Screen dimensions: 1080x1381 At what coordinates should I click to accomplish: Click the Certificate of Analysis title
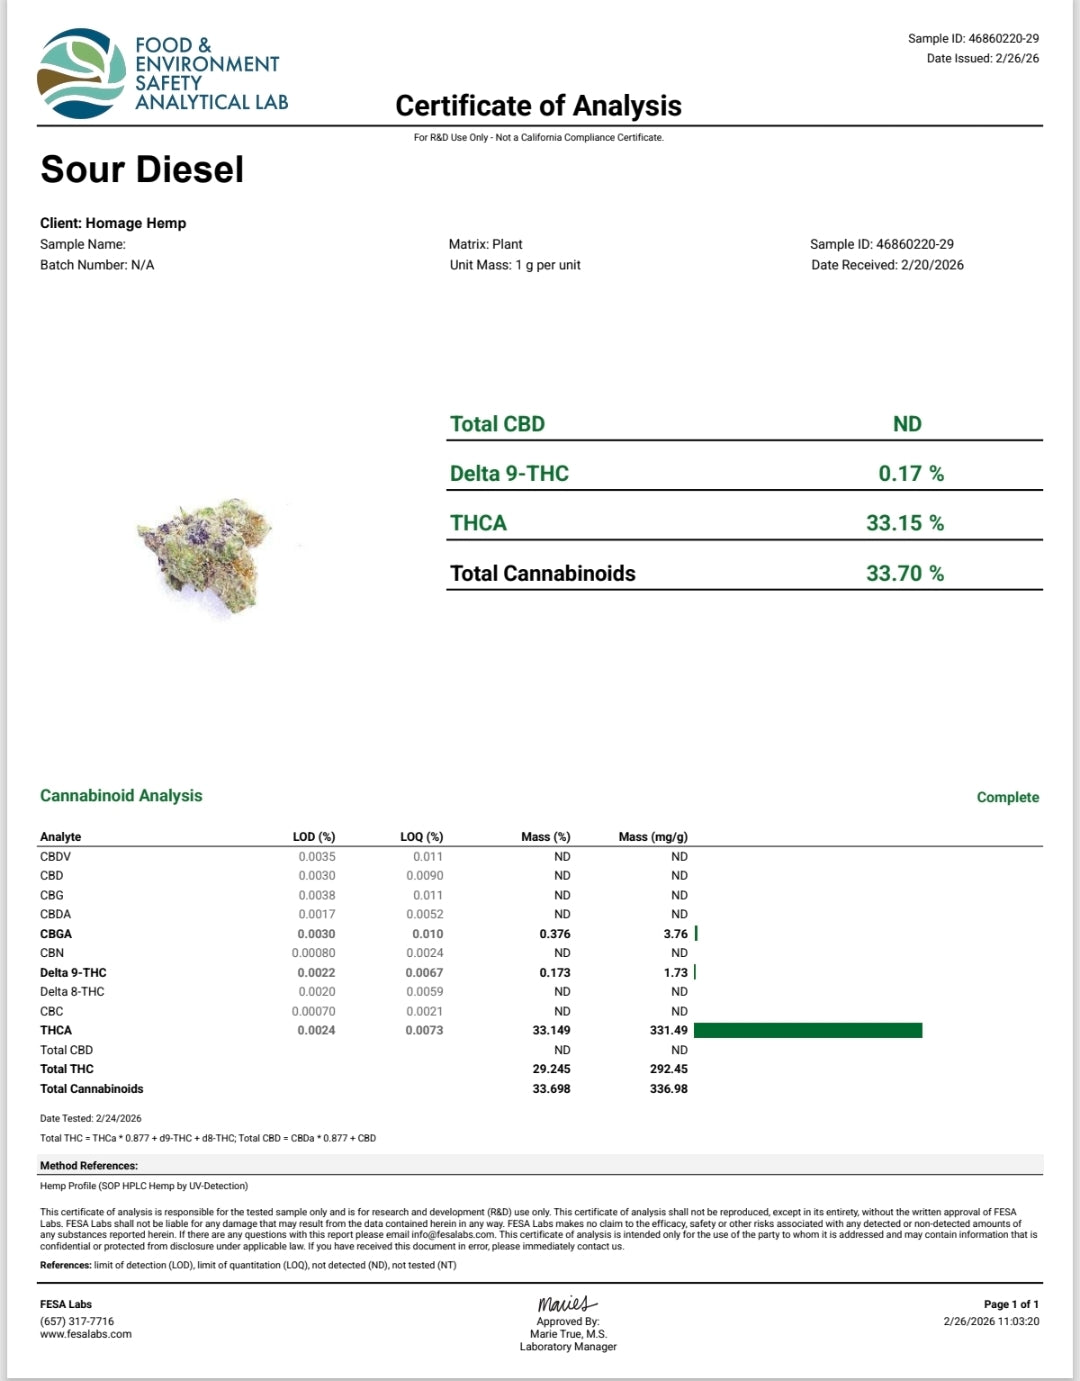(x=538, y=106)
